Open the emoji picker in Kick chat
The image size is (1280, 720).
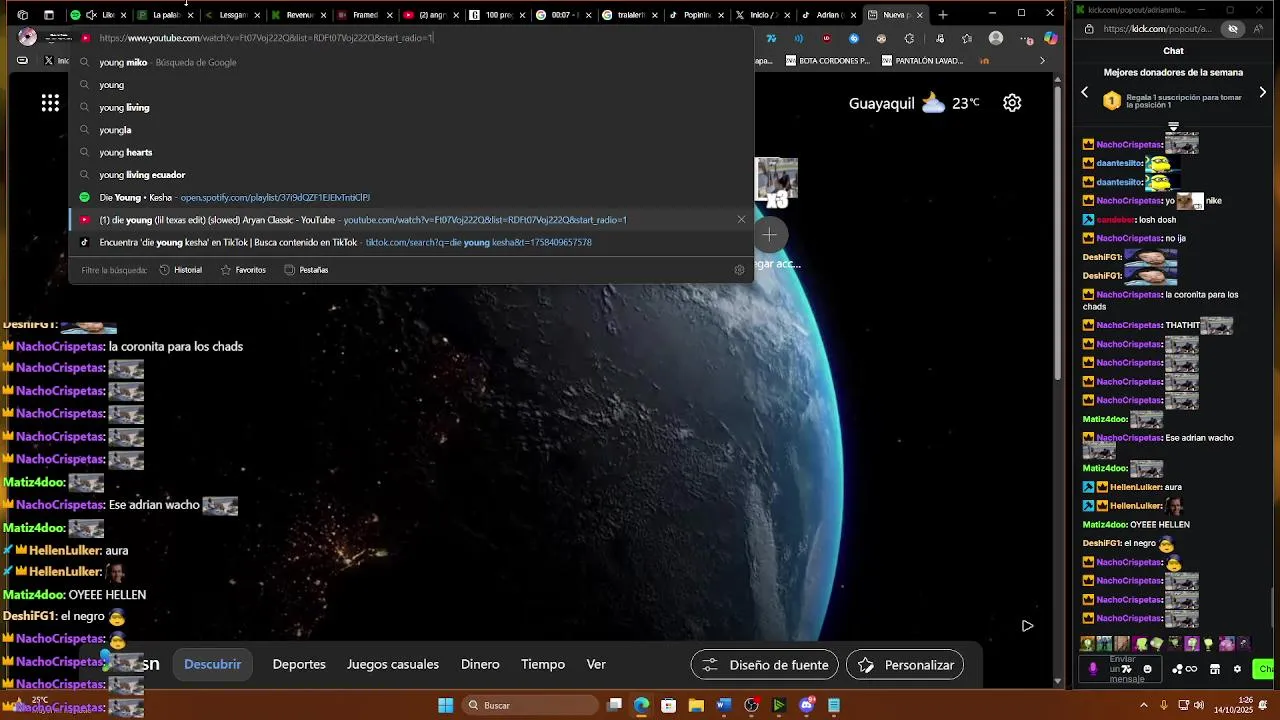pyautogui.click(x=1147, y=669)
